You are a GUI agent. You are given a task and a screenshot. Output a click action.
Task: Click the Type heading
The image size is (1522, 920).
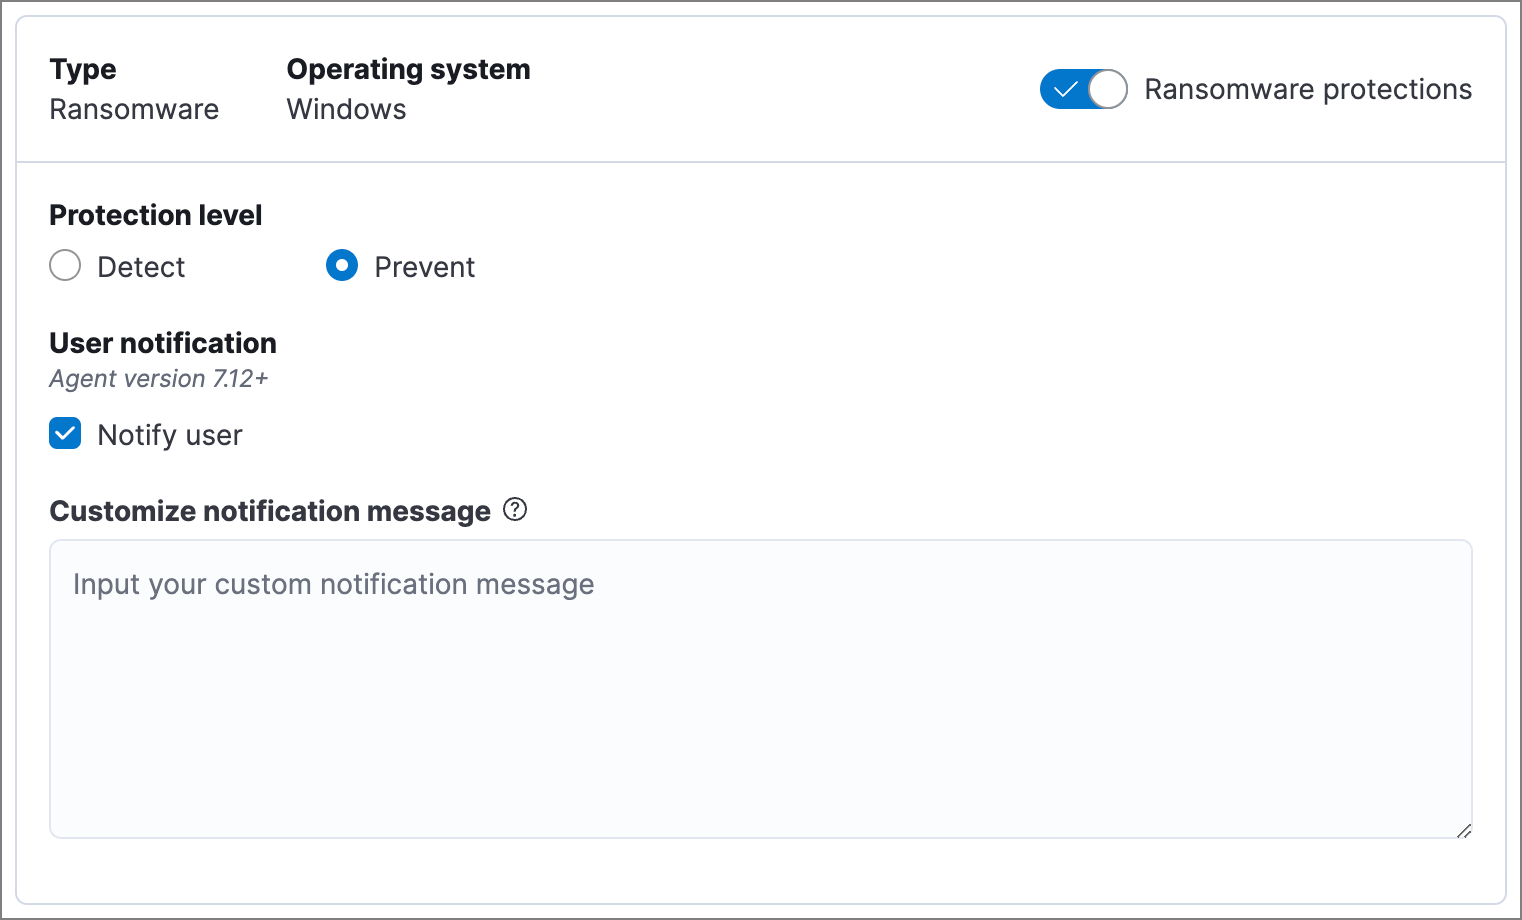[x=83, y=69]
